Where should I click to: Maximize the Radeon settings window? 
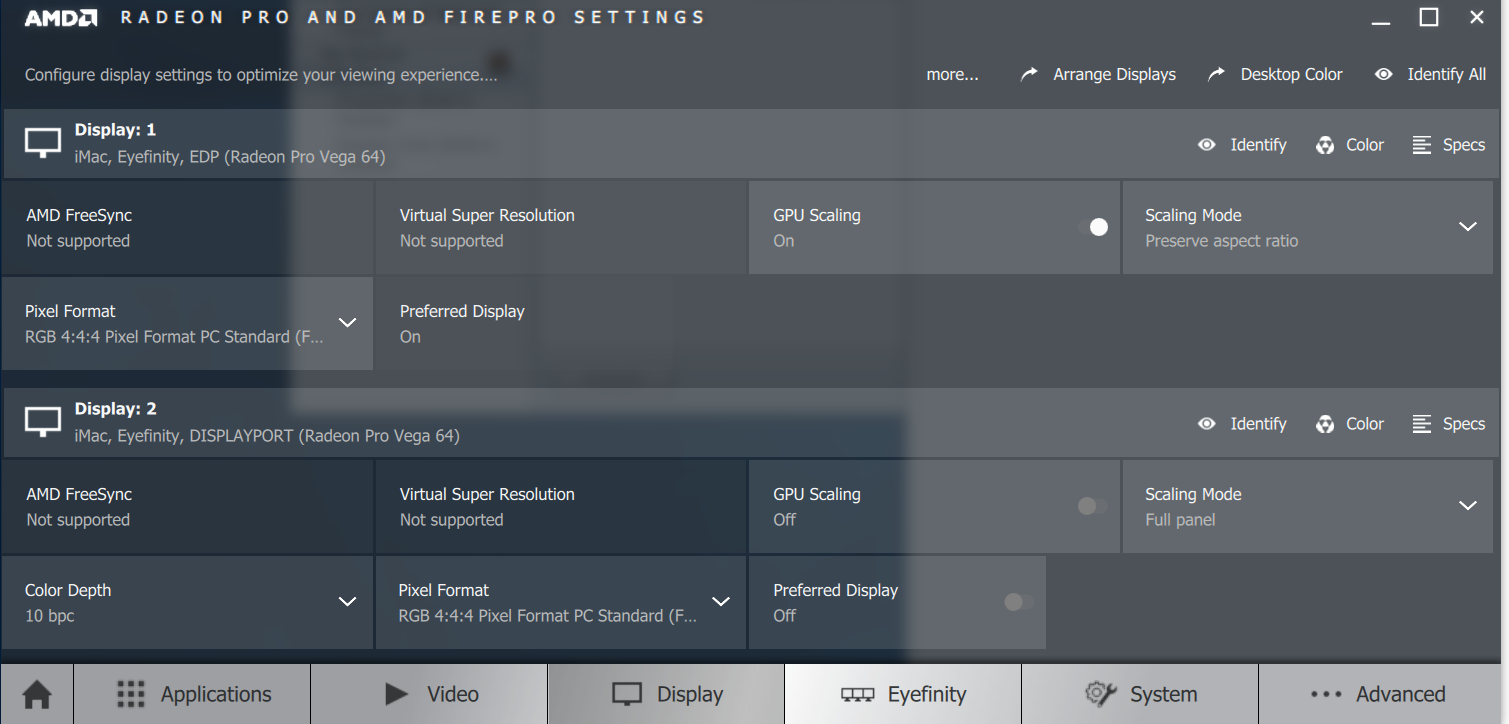point(1429,17)
